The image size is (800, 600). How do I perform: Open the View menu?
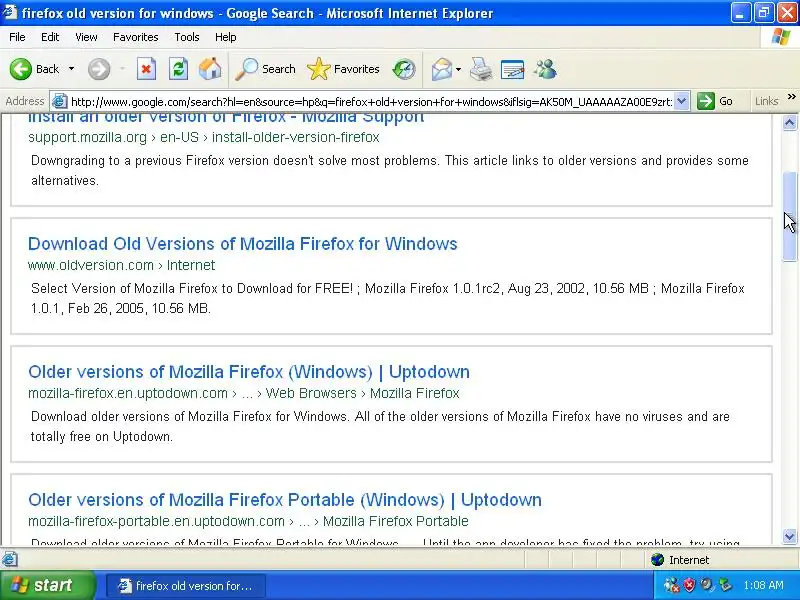click(x=86, y=37)
